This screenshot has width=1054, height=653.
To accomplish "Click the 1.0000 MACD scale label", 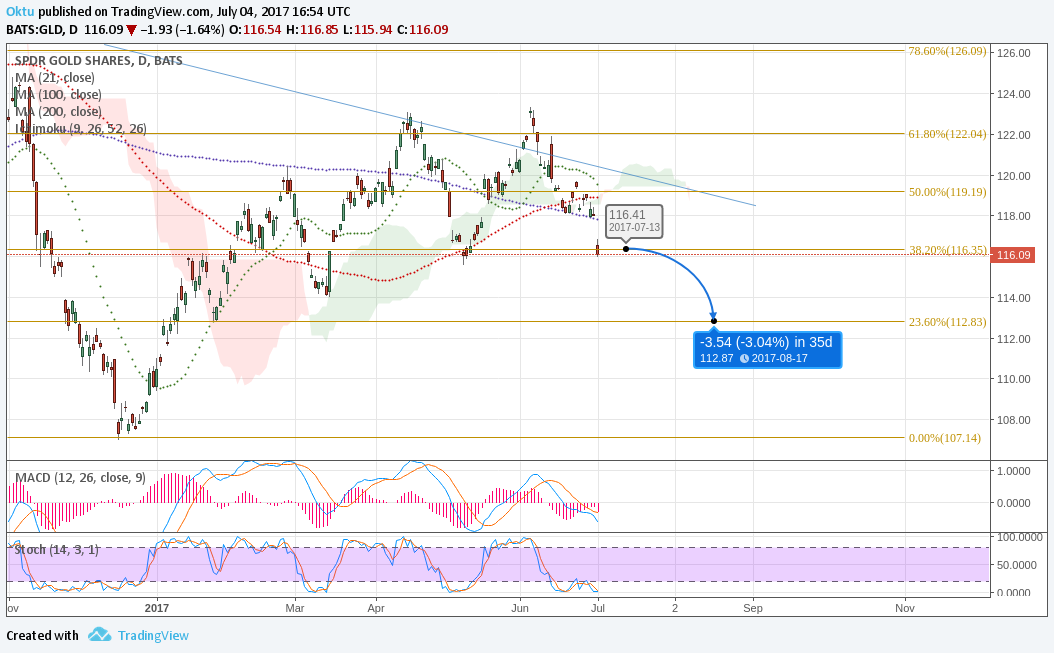I will [x=1014, y=471].
